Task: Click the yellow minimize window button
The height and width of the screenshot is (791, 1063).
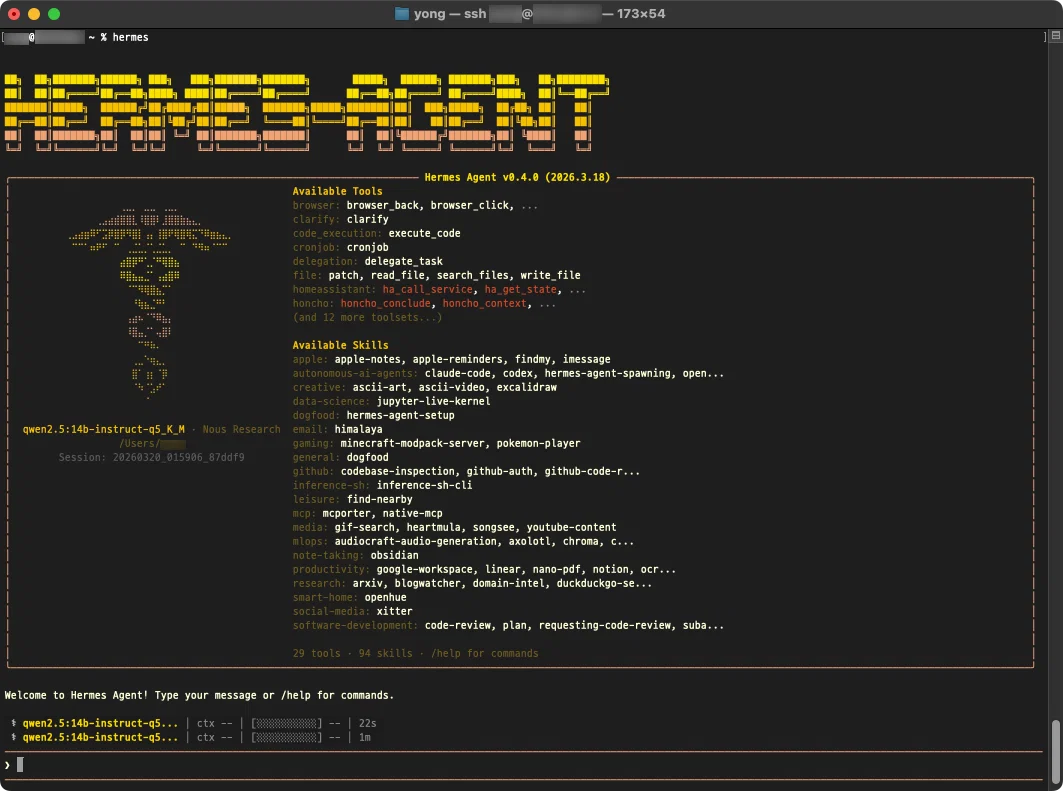Action: coord(34,14)
